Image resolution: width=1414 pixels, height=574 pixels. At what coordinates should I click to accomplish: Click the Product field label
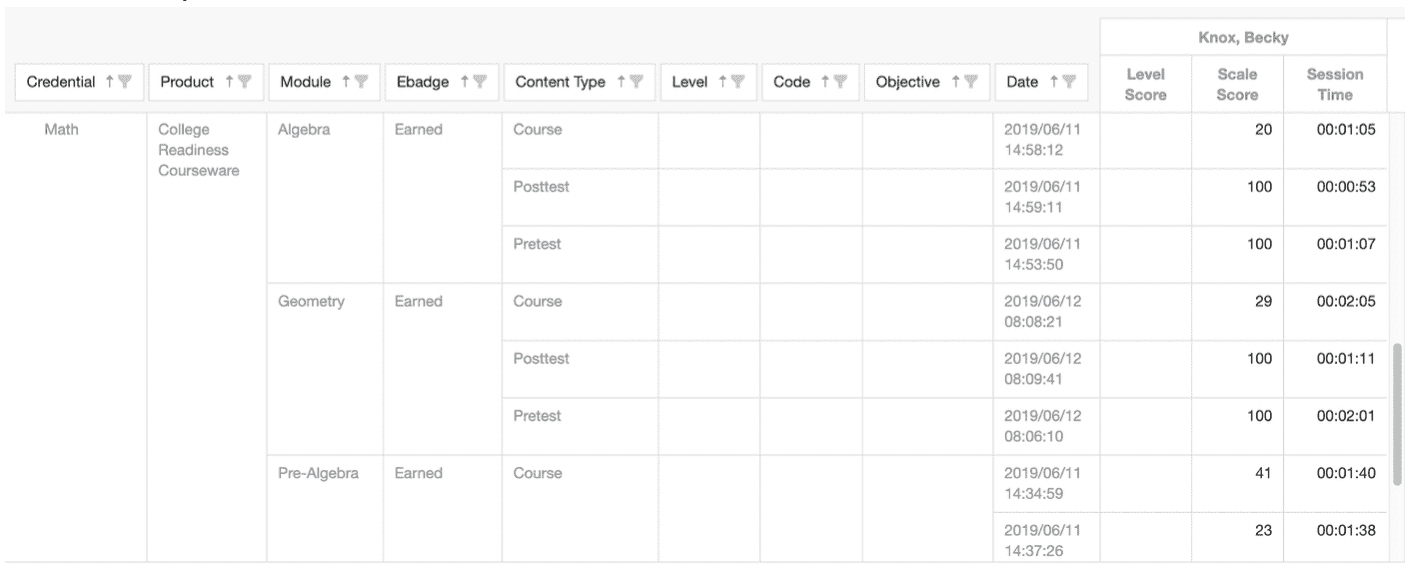(x=186, y=82)
